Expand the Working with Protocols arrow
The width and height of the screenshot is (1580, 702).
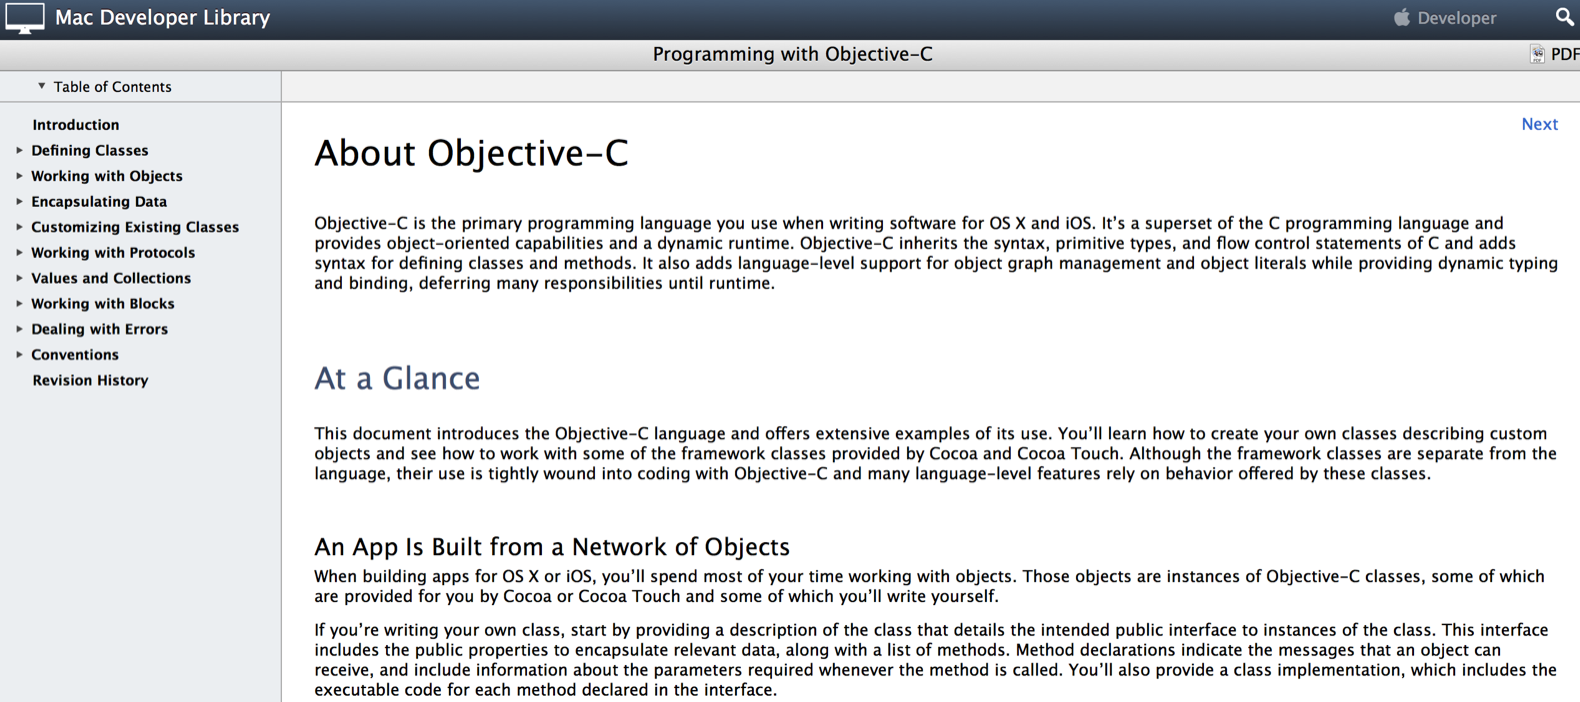[19, 252]
